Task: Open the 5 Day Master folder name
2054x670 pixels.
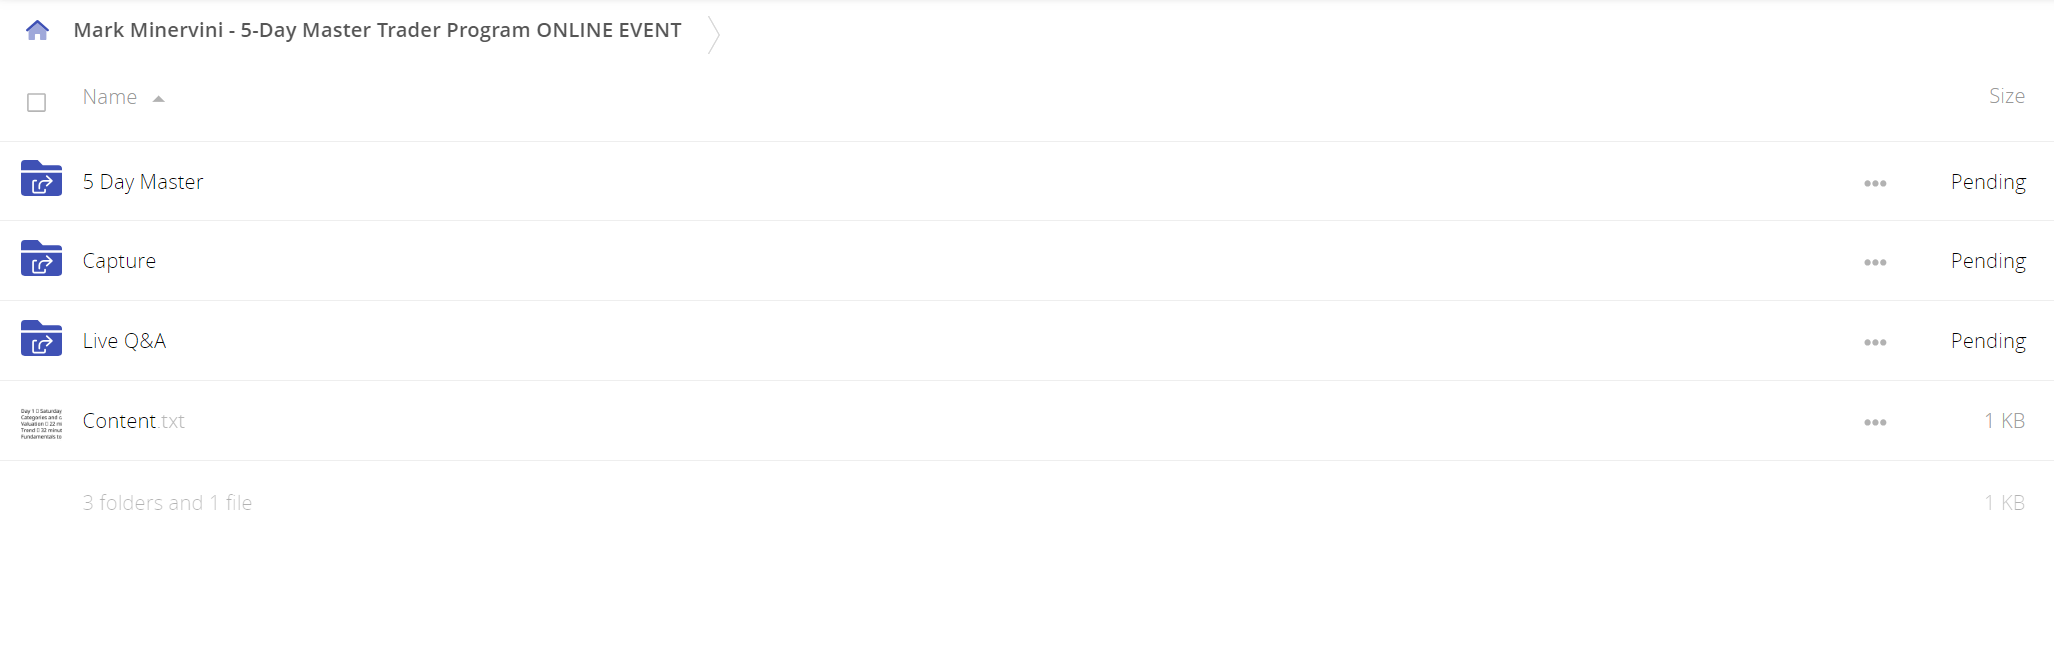Action: coord(143,182)
